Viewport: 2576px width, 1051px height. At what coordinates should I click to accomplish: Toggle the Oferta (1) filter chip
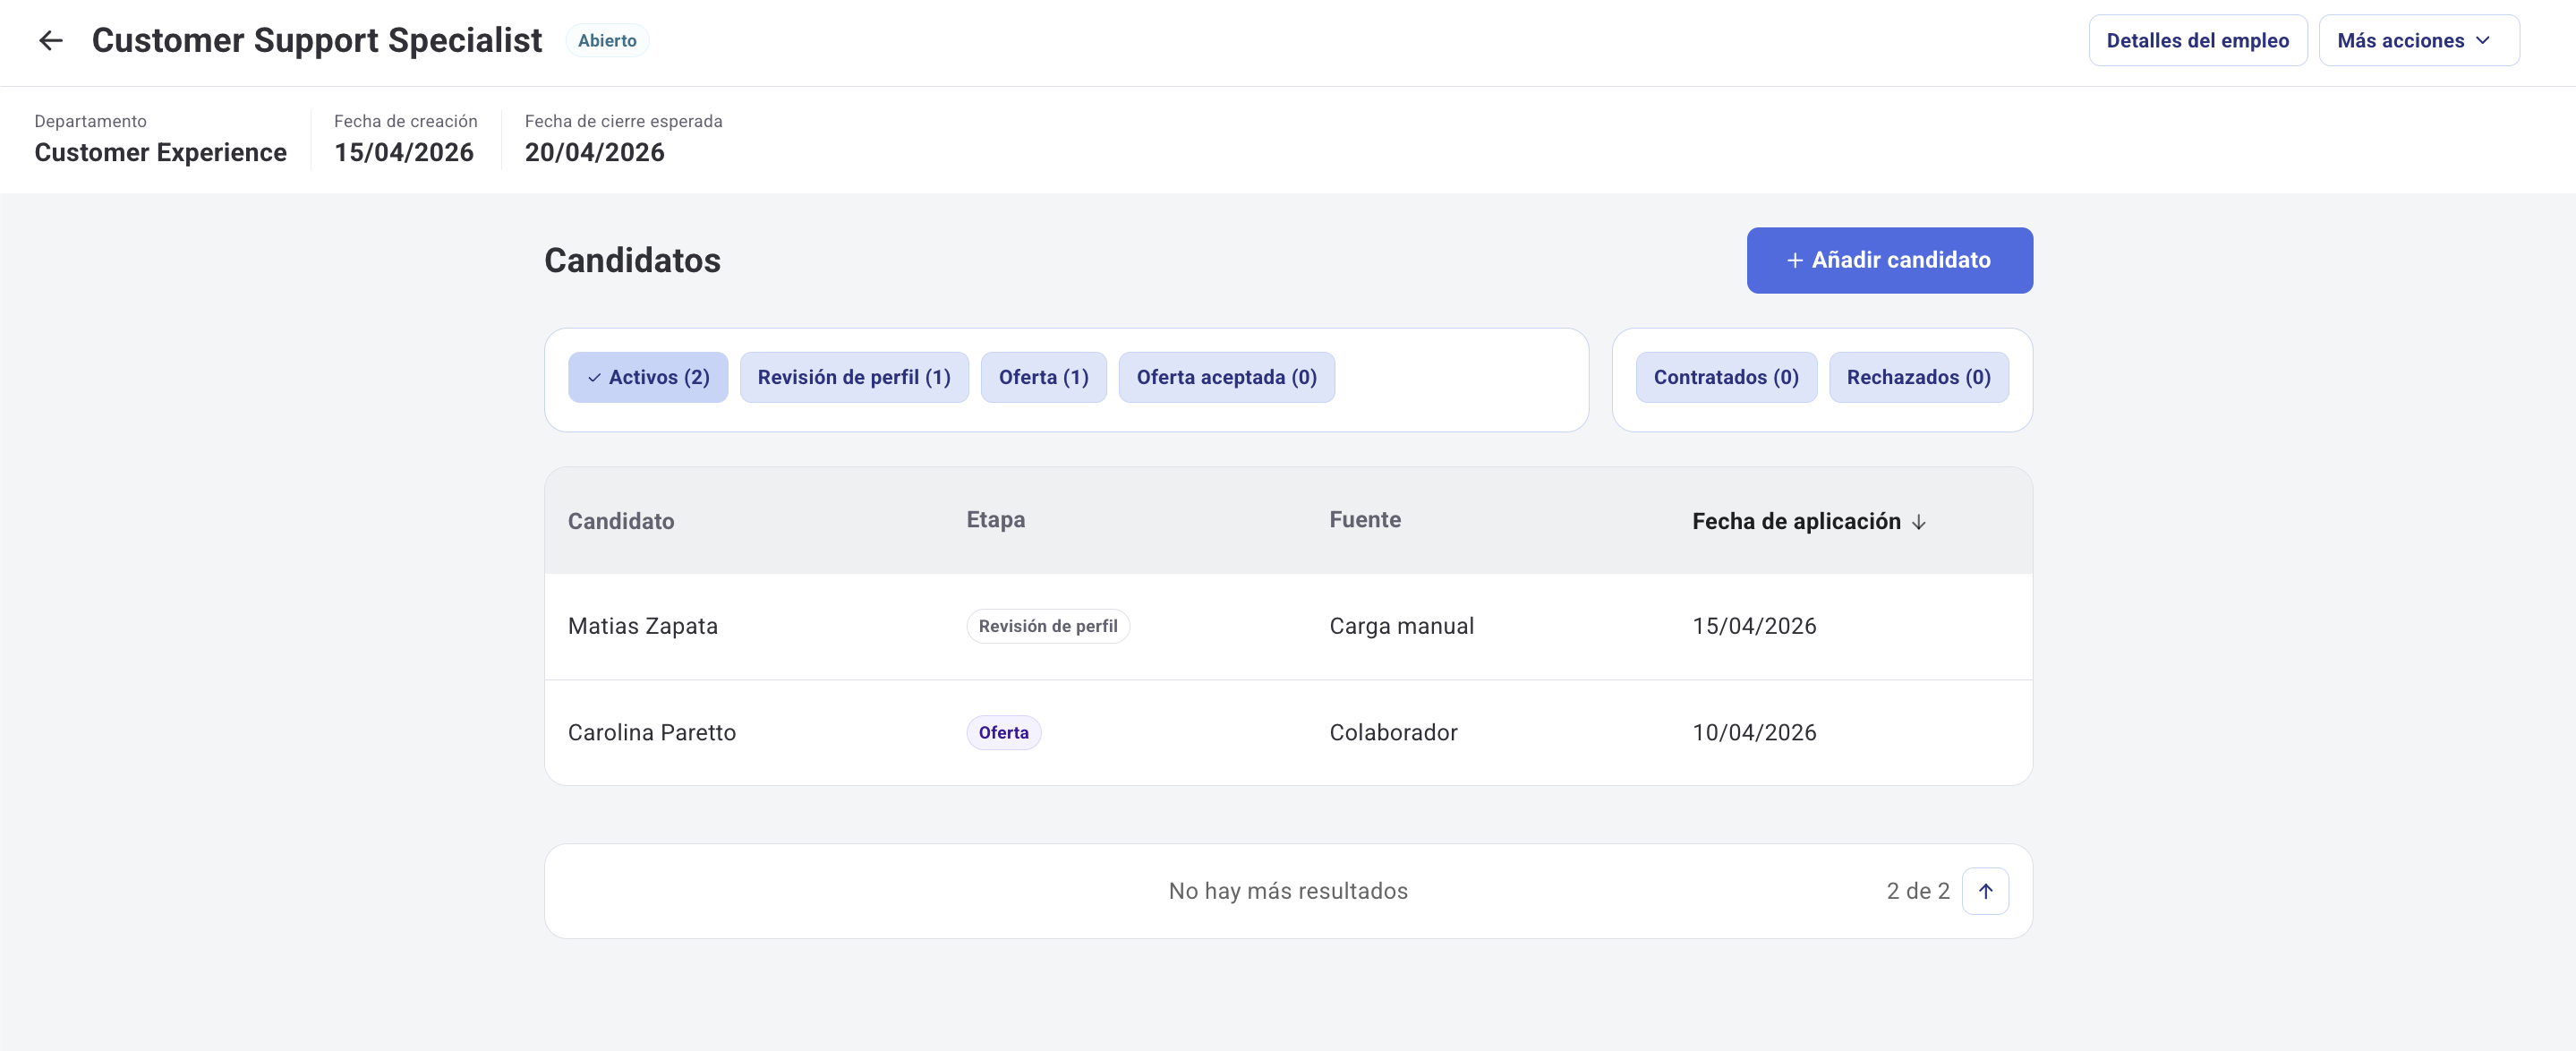click(x=1043, y=377)
